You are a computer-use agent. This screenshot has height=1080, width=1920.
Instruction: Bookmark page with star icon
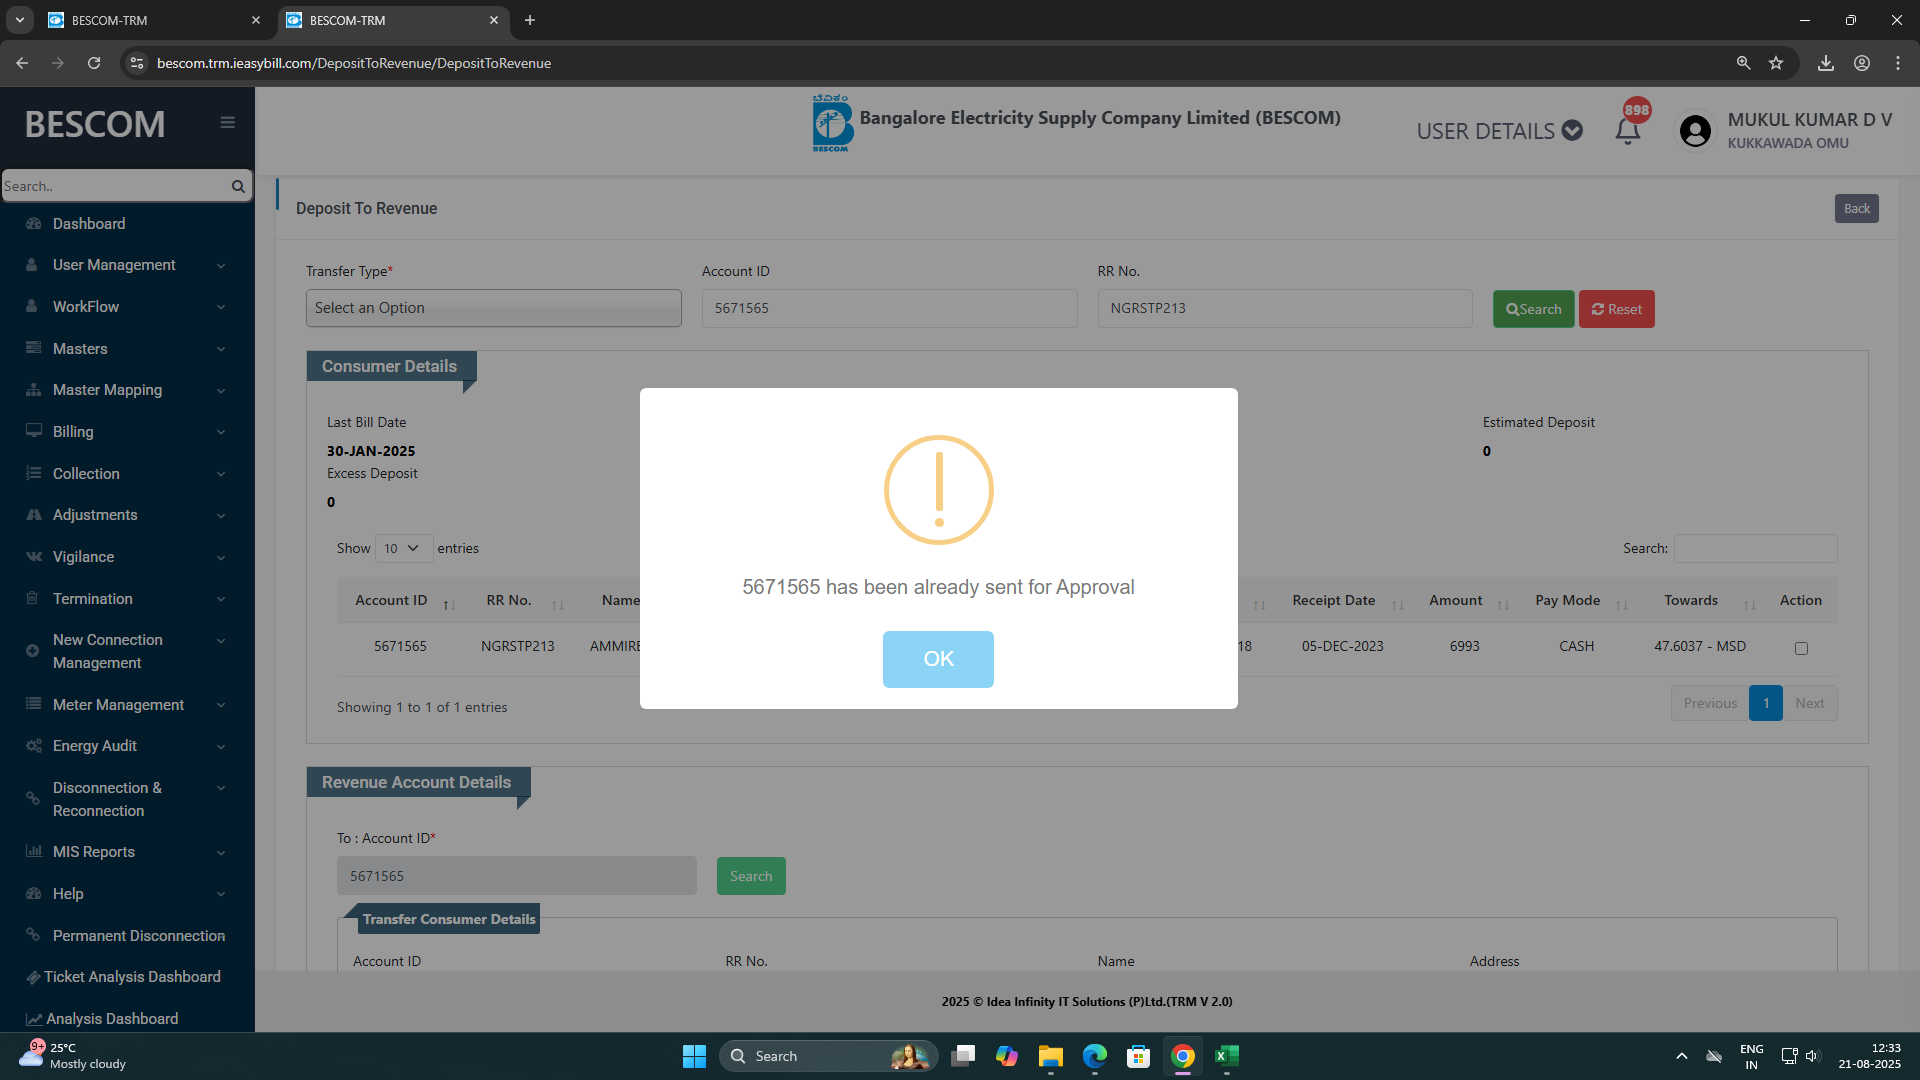[1776, 63]
